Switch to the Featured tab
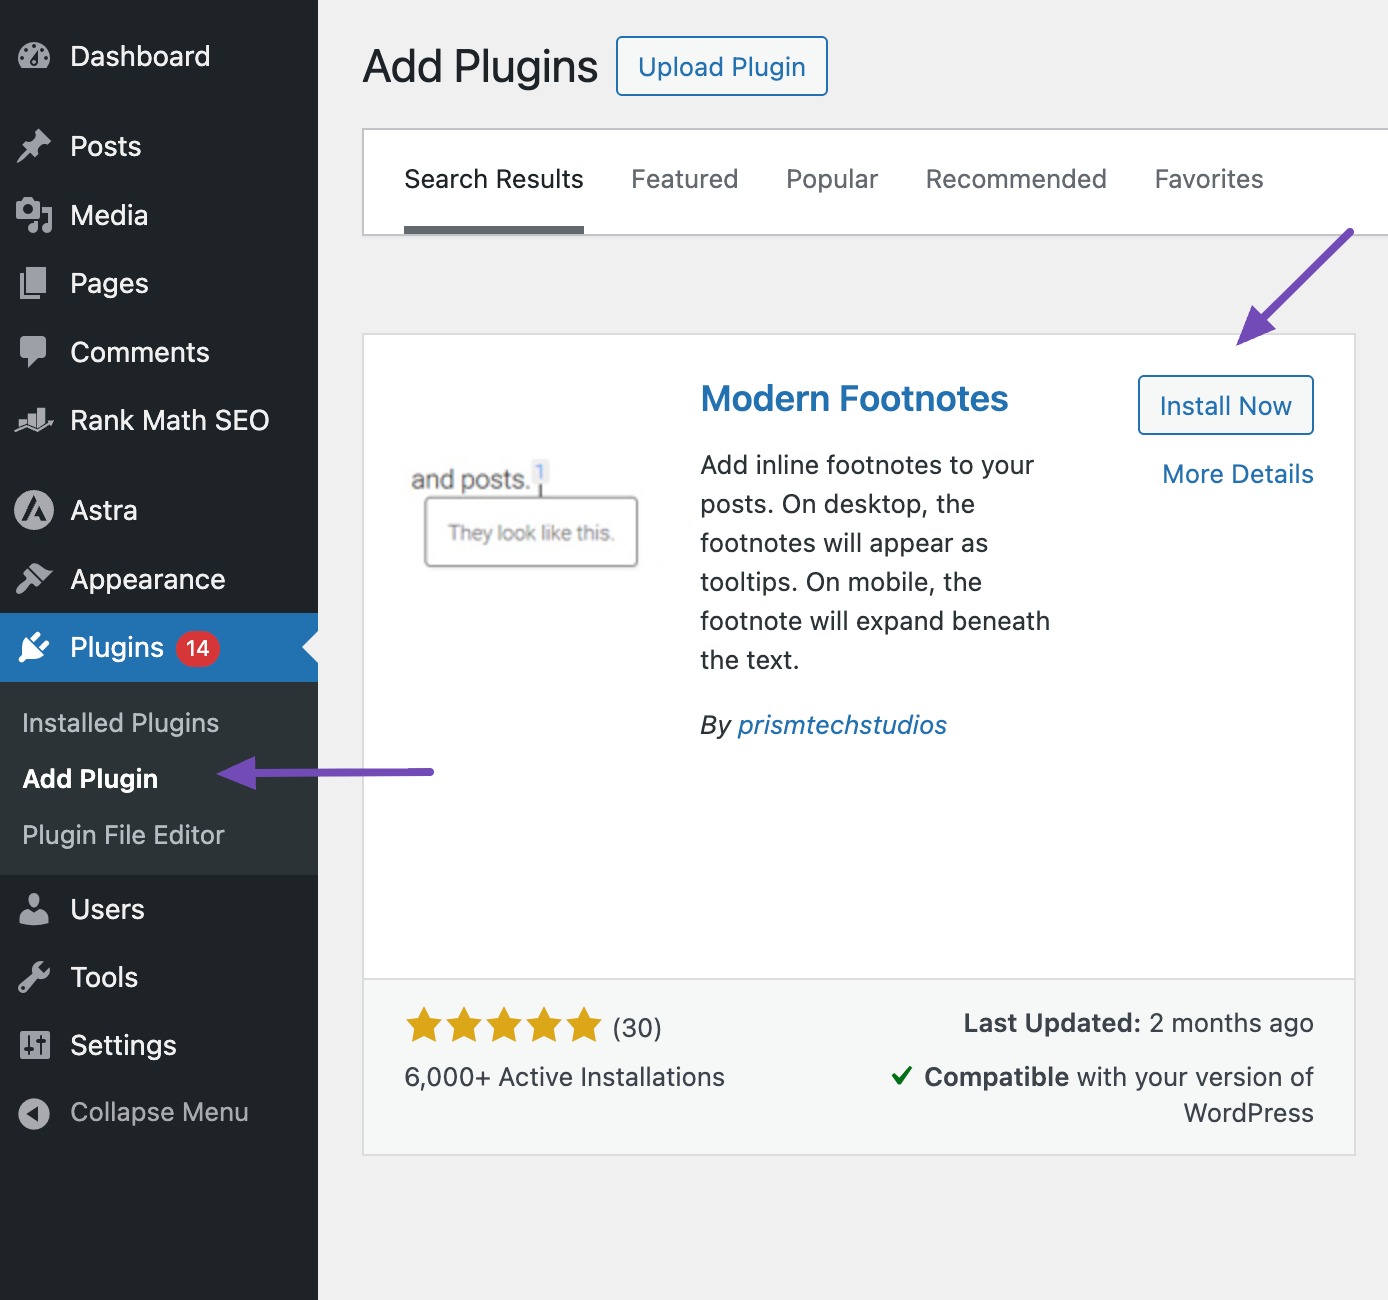 click(x=684, y=179)
